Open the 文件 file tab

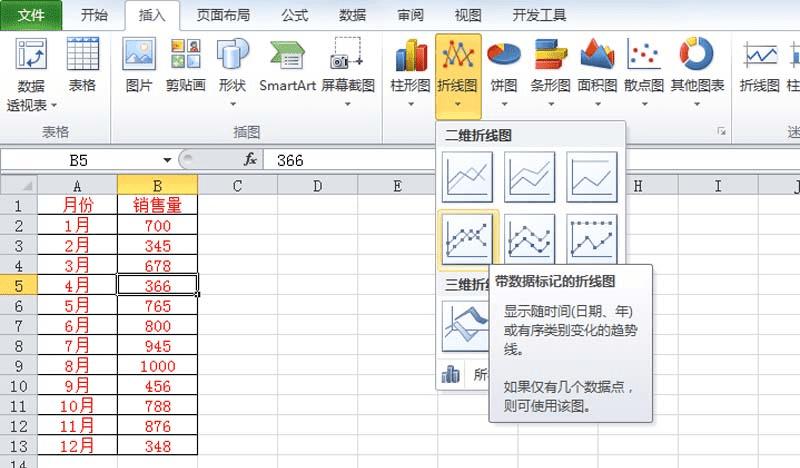31,15
